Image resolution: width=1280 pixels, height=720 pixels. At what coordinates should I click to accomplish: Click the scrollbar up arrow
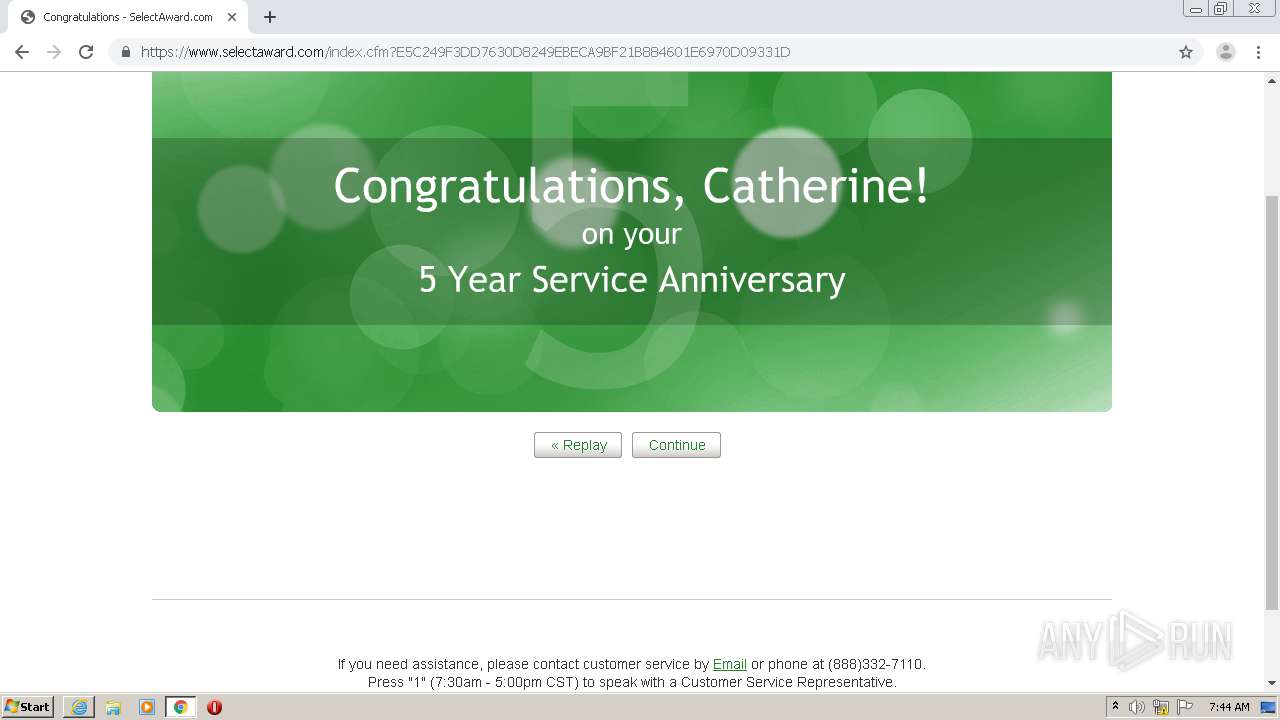(1272, 80)
